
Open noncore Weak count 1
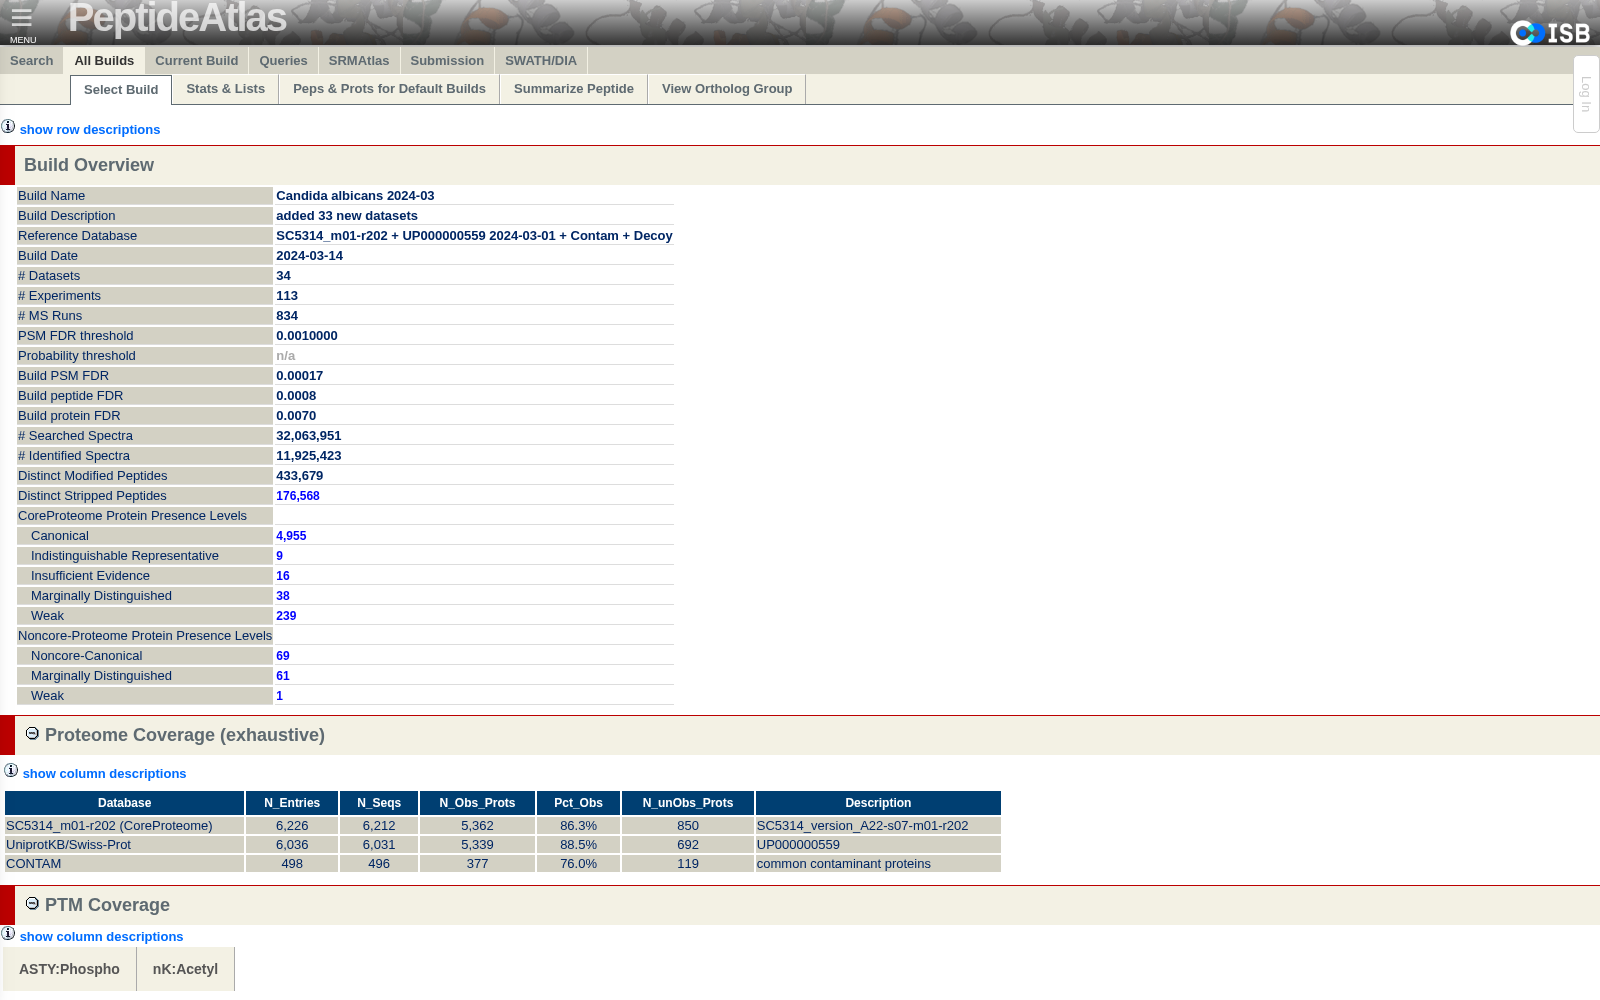click(279, 696)
